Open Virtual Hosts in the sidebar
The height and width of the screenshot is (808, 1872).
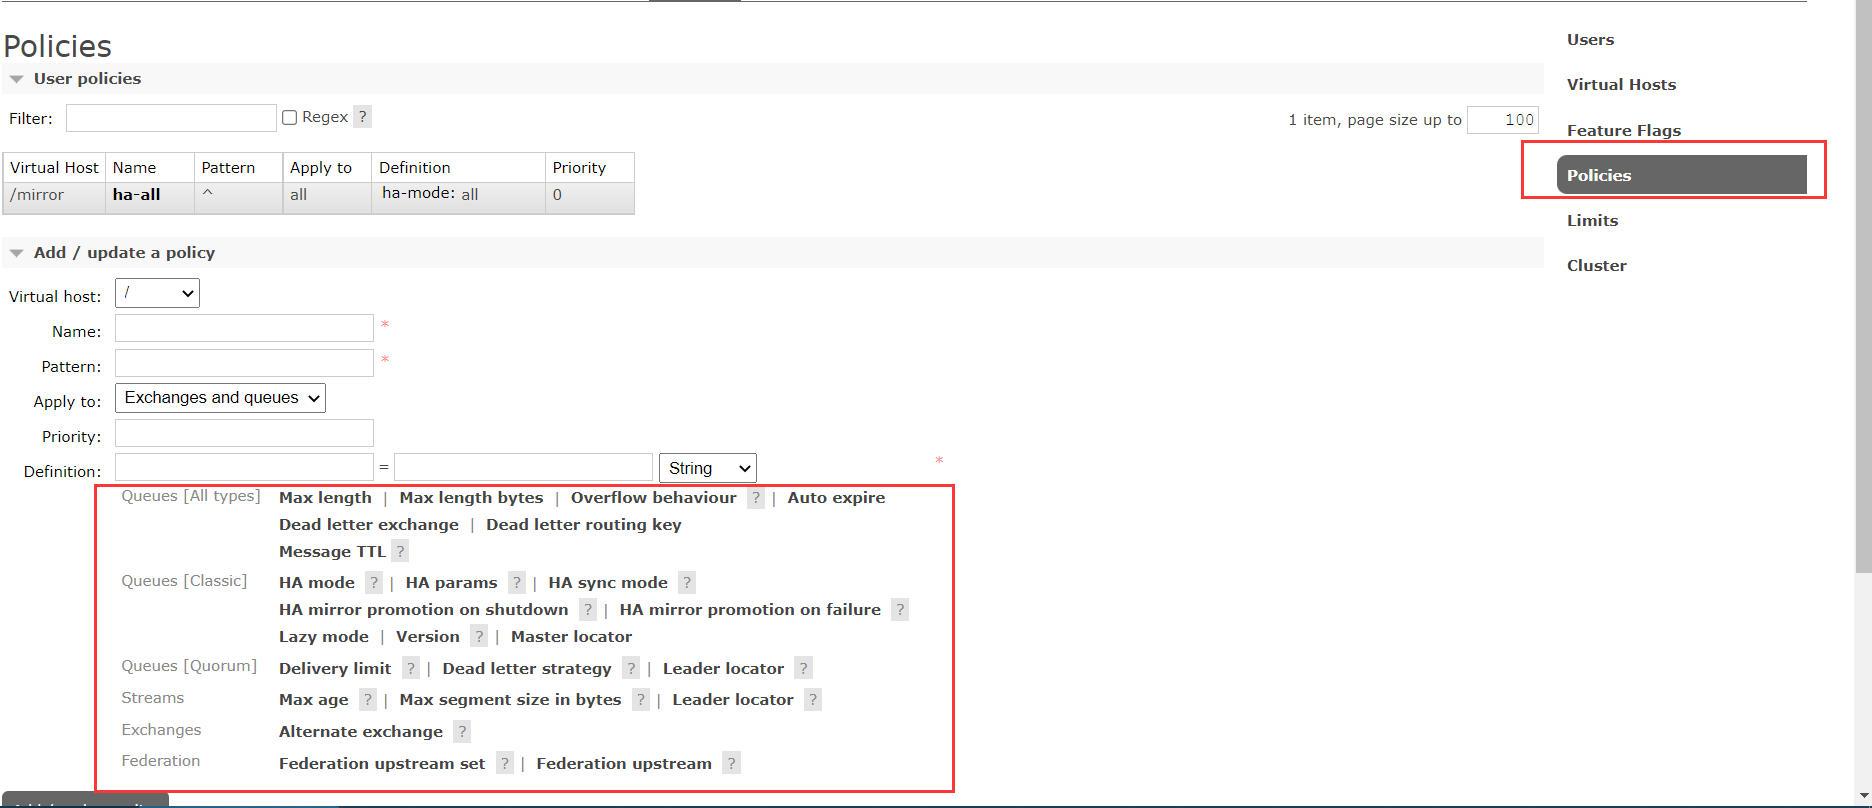coord(1621,85)
